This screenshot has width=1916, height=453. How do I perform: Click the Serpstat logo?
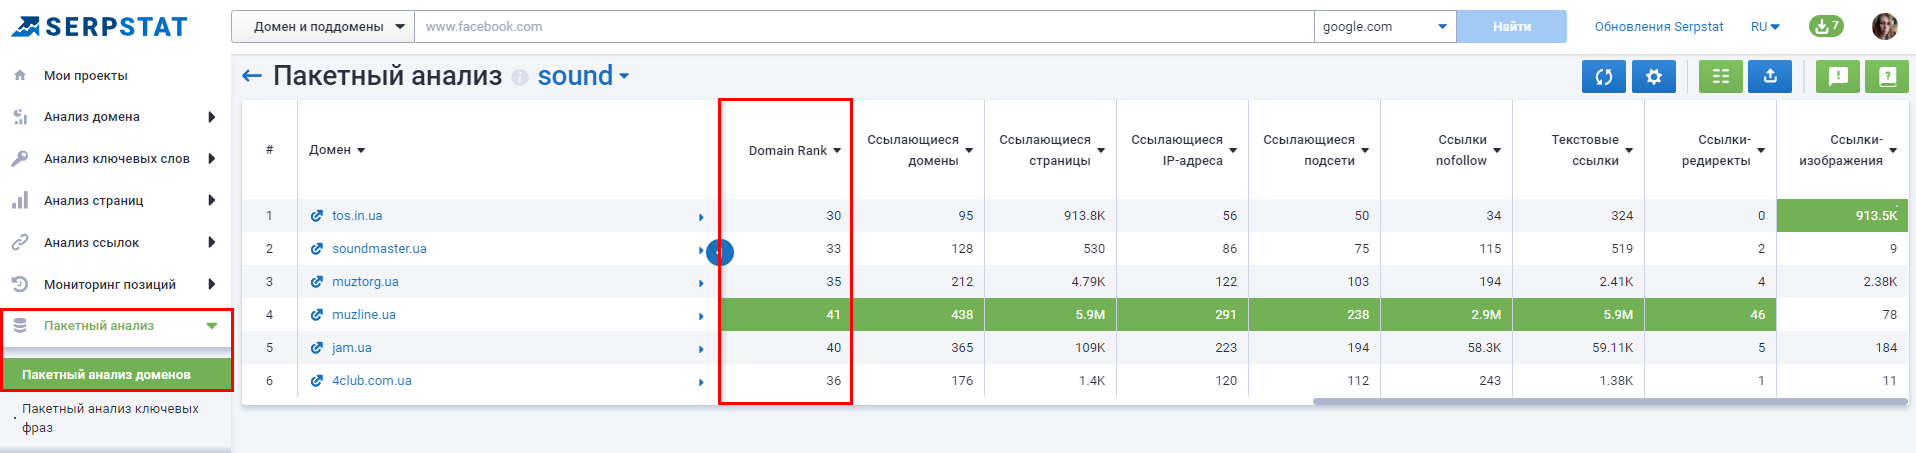pos(100,27)
